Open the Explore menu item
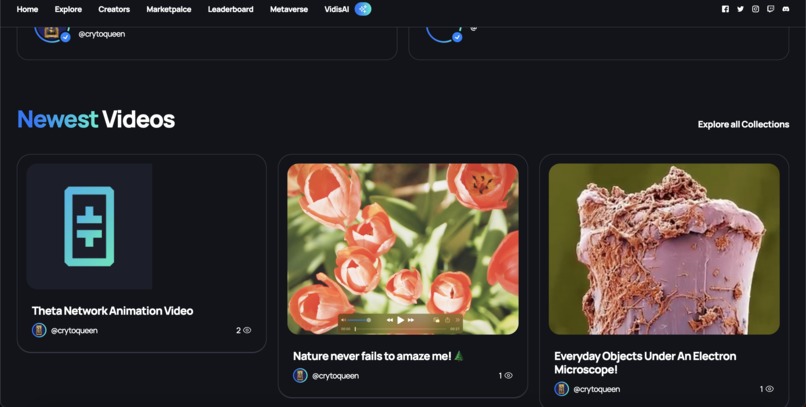The image size is (806, 407). [68, 9]
